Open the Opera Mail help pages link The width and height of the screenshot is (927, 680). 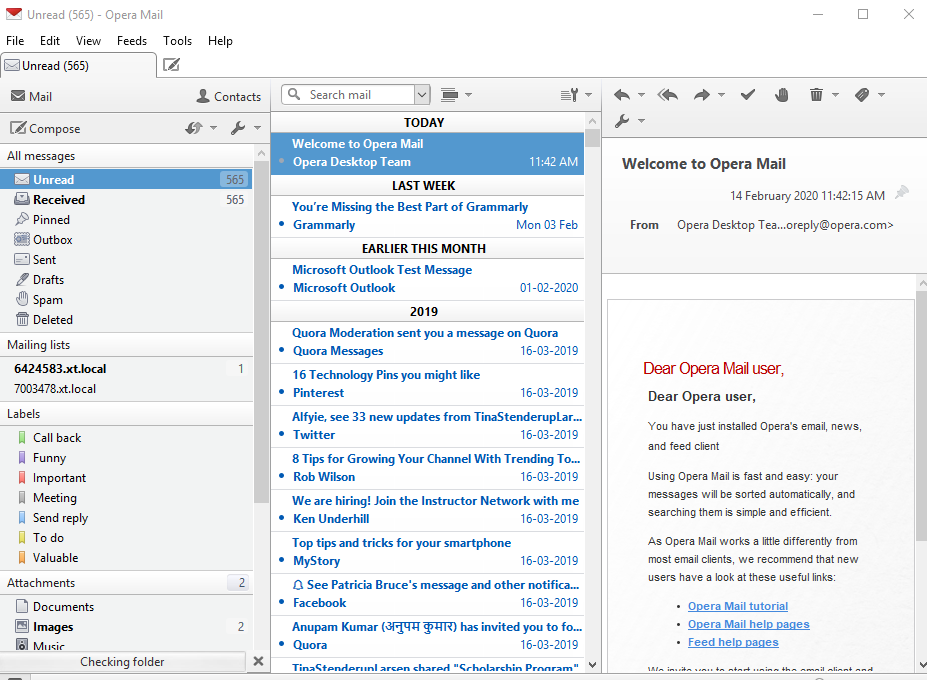(x=748, y=624)
